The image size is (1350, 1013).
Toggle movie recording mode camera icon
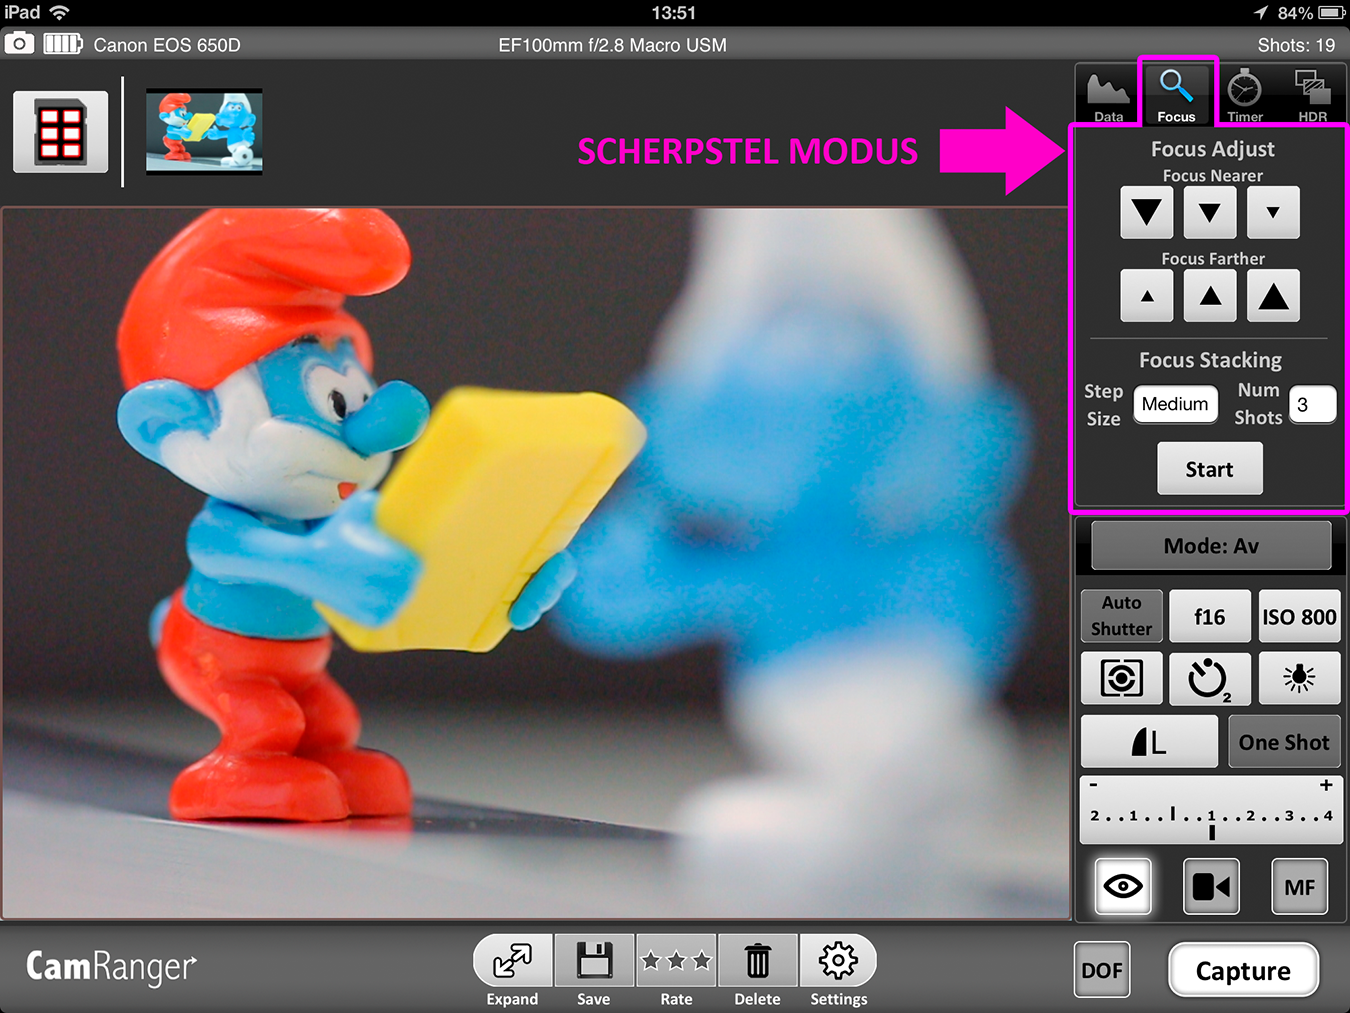coord(1211,886)
